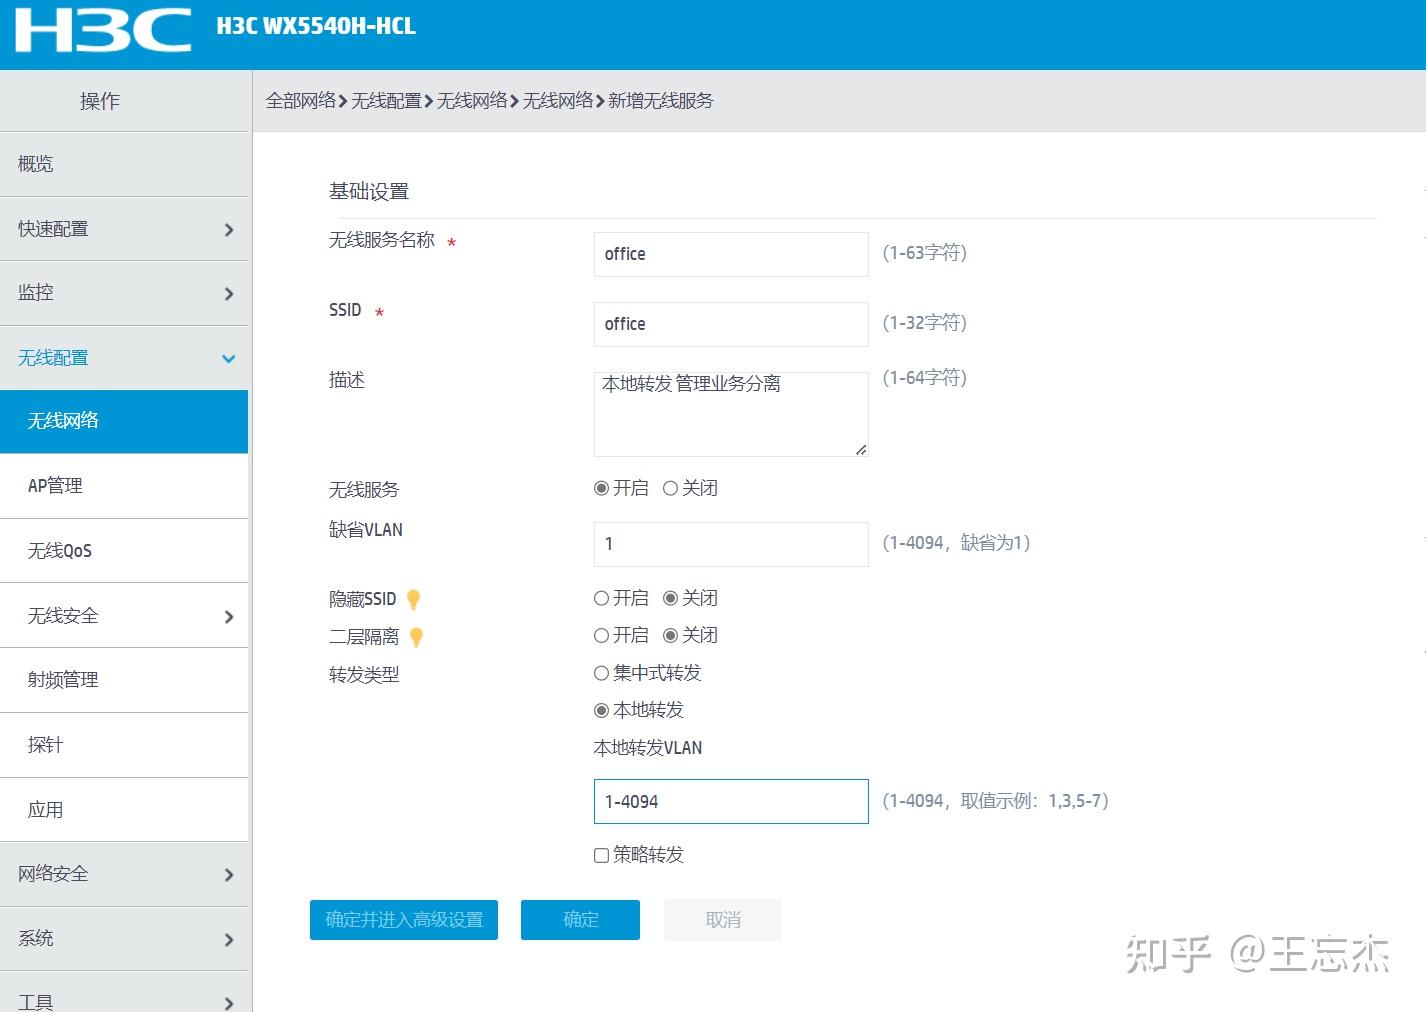Image resolution: width=1426 pixels, height=1012 pixels.
Task: Open the 射频管理 page
Action: coord(125,679)
